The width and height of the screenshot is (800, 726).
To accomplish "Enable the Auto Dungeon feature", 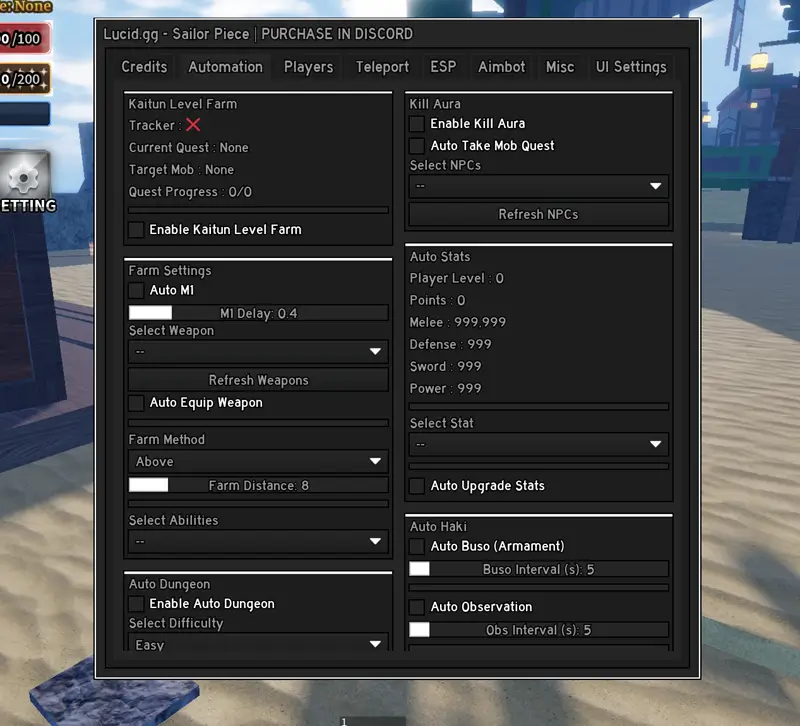I will [x=136, y=603].
